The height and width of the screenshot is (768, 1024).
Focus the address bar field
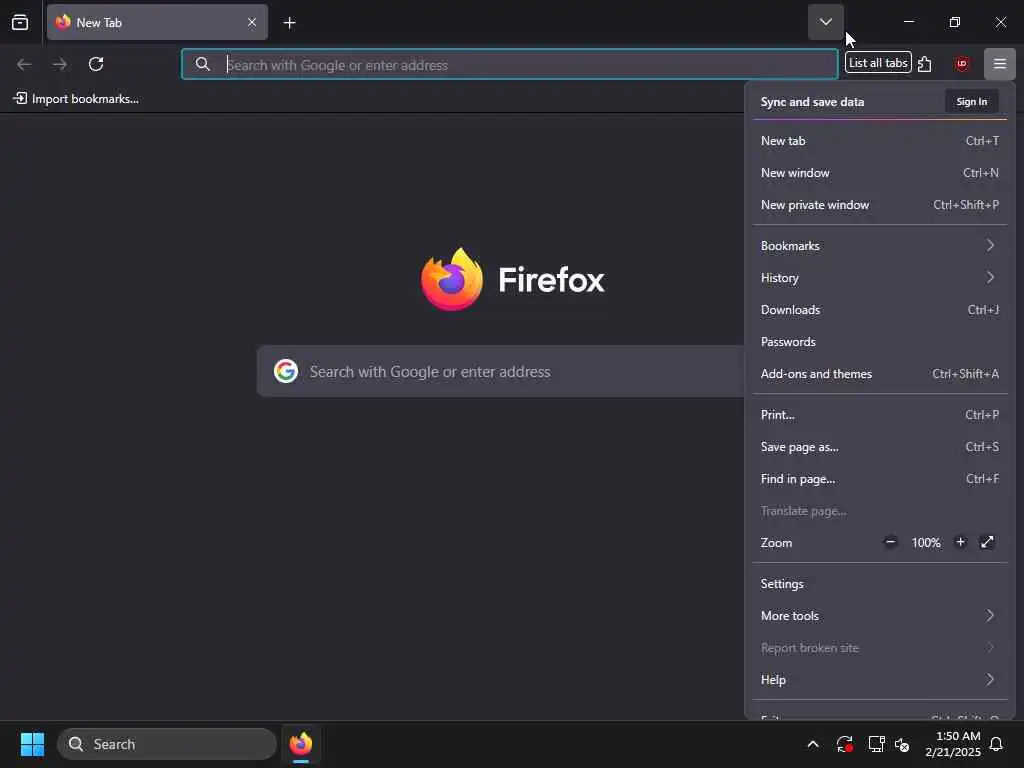coord(509,64)
